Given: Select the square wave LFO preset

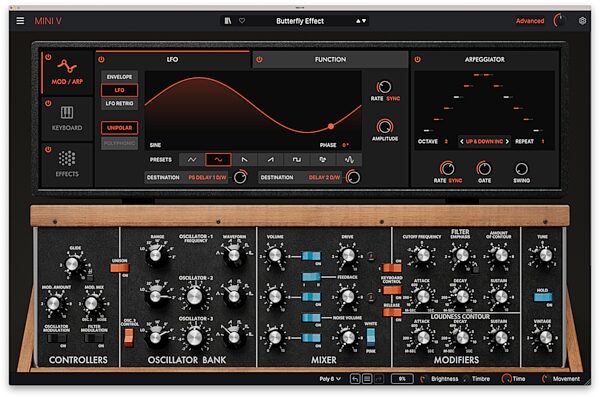Looking at the screenshot, I should [297, 160].
